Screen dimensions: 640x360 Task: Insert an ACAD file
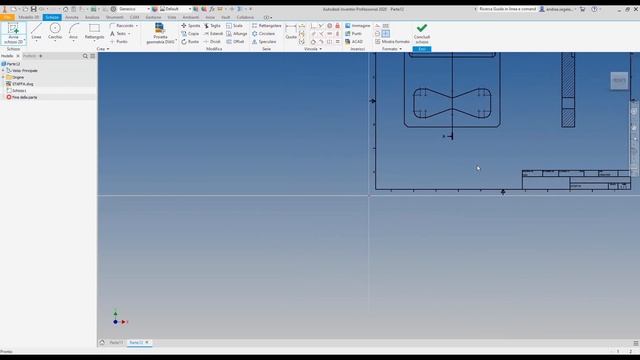coord(354,42)
